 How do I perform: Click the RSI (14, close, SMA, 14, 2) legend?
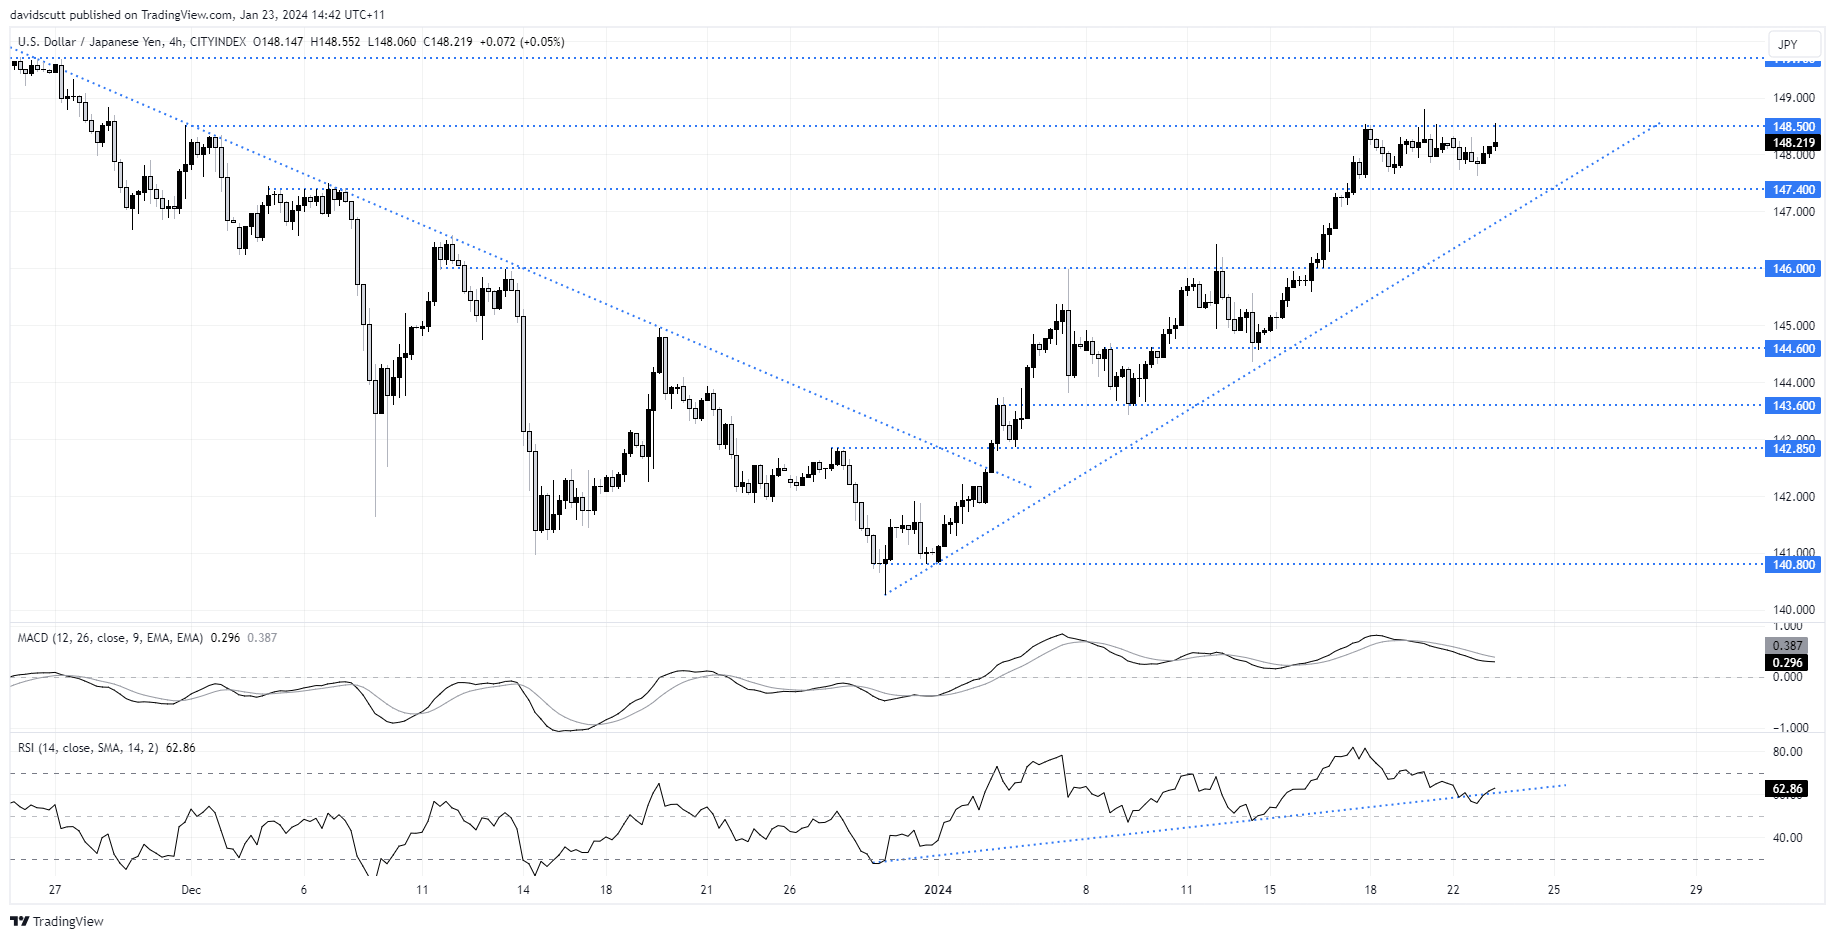pyautogui.click(x=88, y=748)
